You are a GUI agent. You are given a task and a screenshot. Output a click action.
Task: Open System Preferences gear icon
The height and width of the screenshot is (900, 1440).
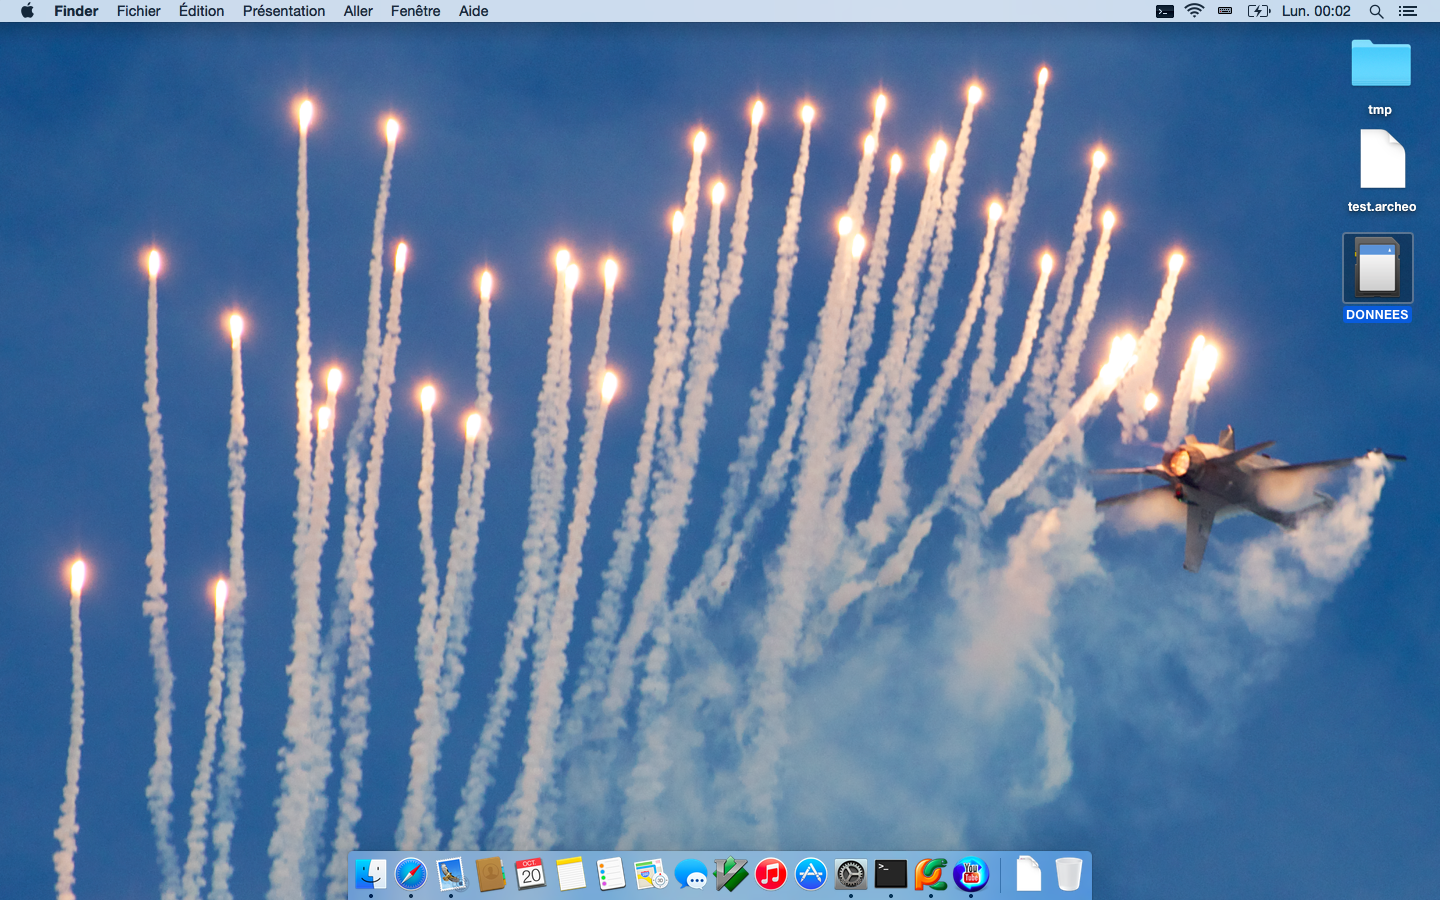point(851,874)
